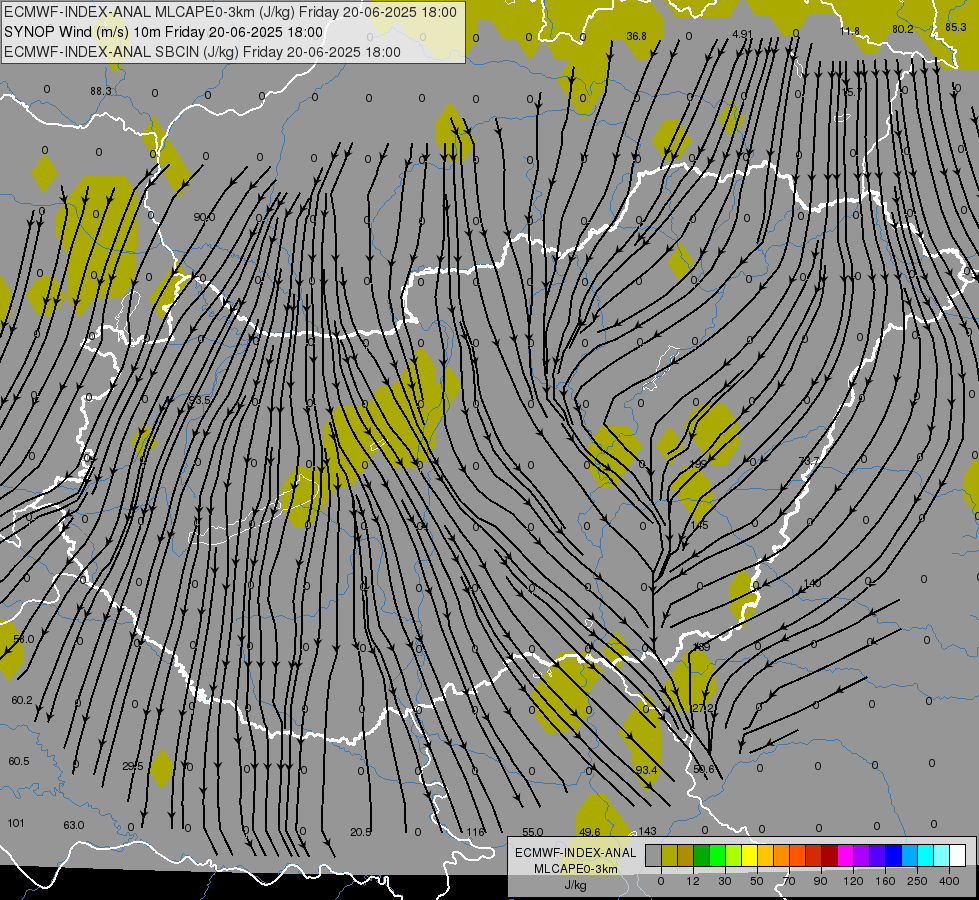The height and width of the screenshot is (900, 979).
Task: Click the legend tick label '120'
Action: pos(853,881)
